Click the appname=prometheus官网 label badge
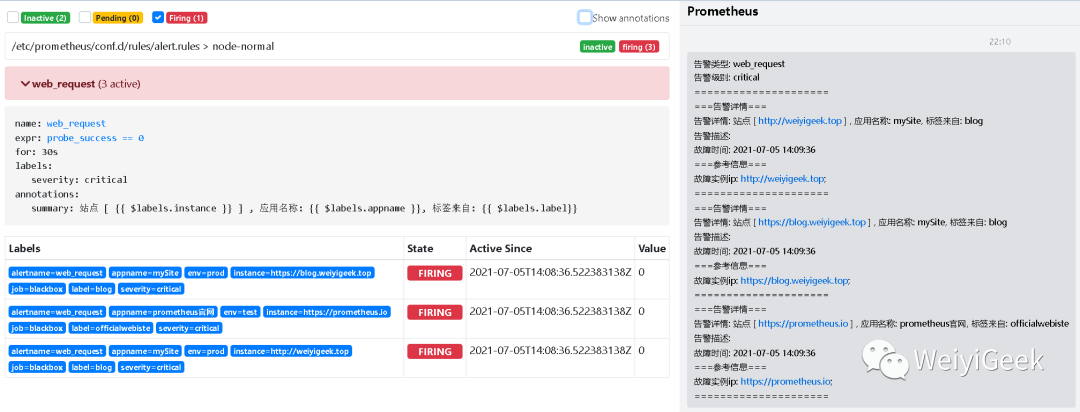1080x412 pixels. click(x=163, y=312)
